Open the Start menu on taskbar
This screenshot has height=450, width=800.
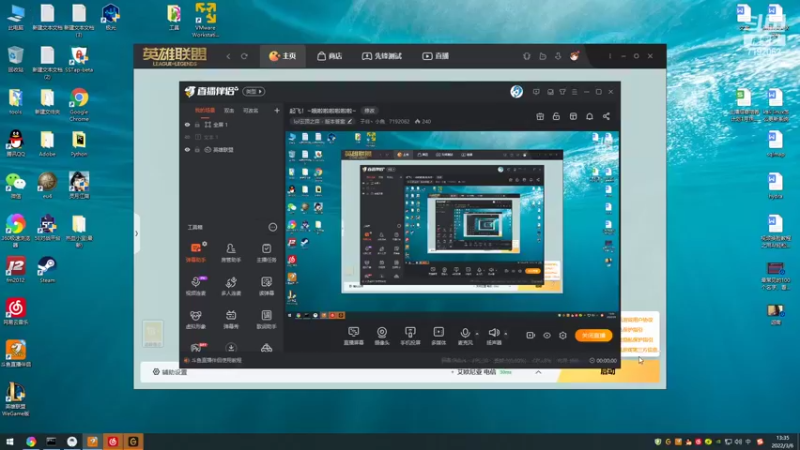(x=9, y=442)
